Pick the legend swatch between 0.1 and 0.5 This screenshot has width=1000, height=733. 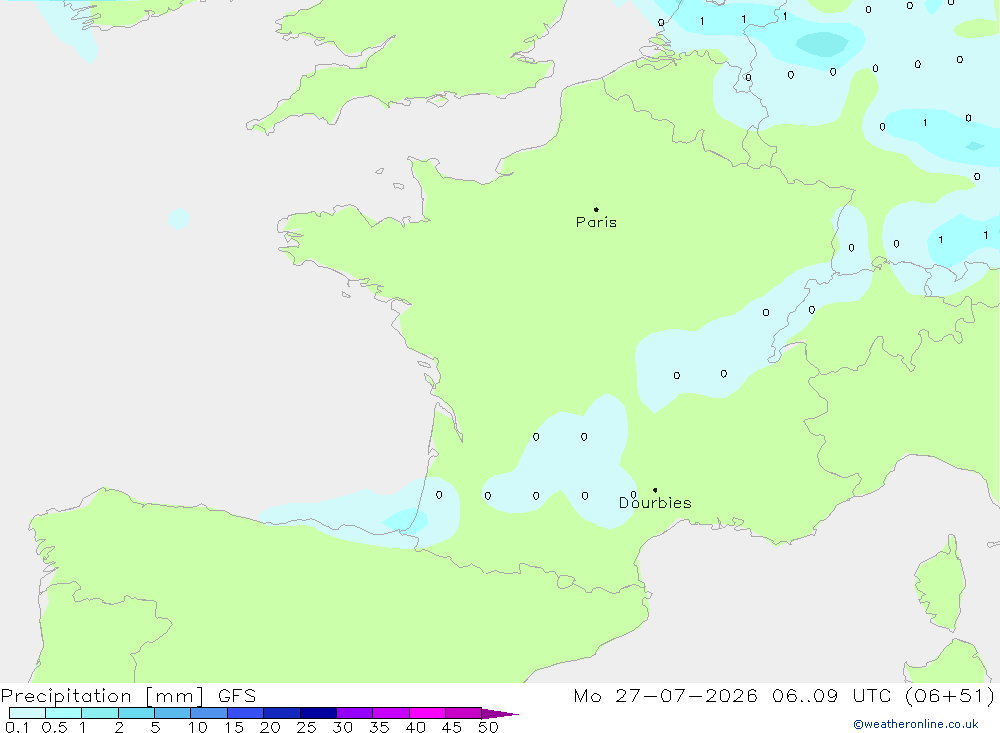tap(27, 713)
